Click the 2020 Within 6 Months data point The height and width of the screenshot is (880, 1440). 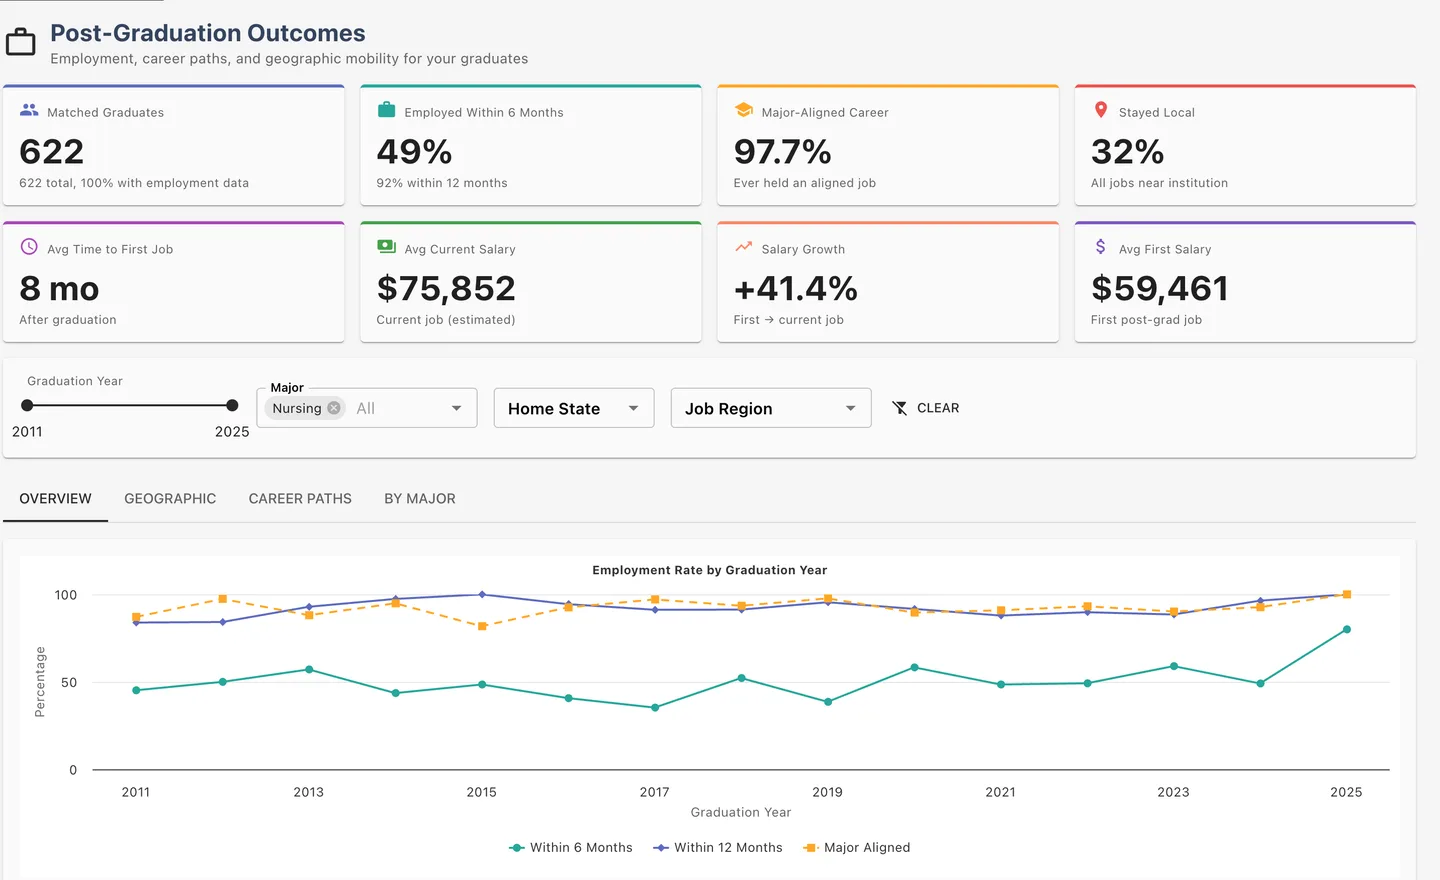click(x=914, y=668)
